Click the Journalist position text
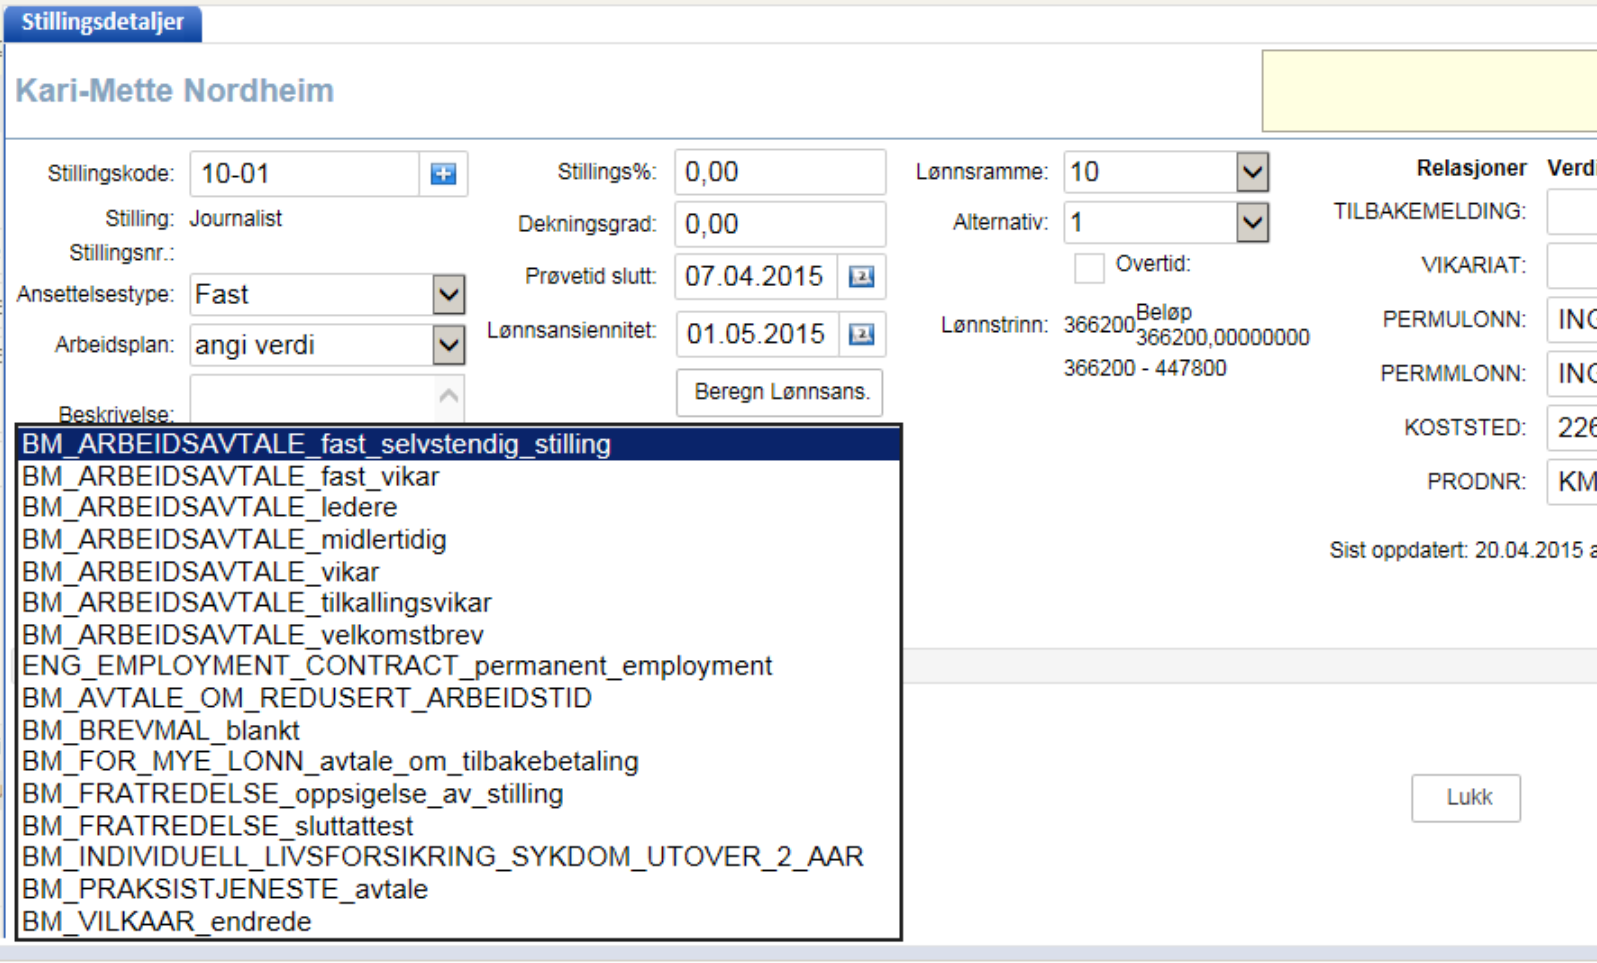This screenshot has height=963, width=1597. coord(236,219)
